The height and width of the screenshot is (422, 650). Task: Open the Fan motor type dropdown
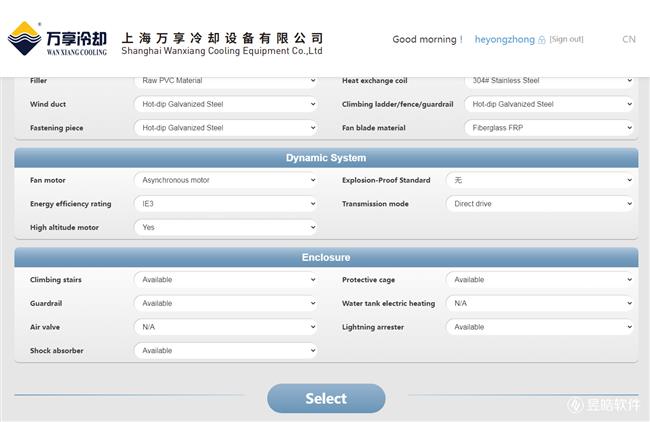point(225,180)
